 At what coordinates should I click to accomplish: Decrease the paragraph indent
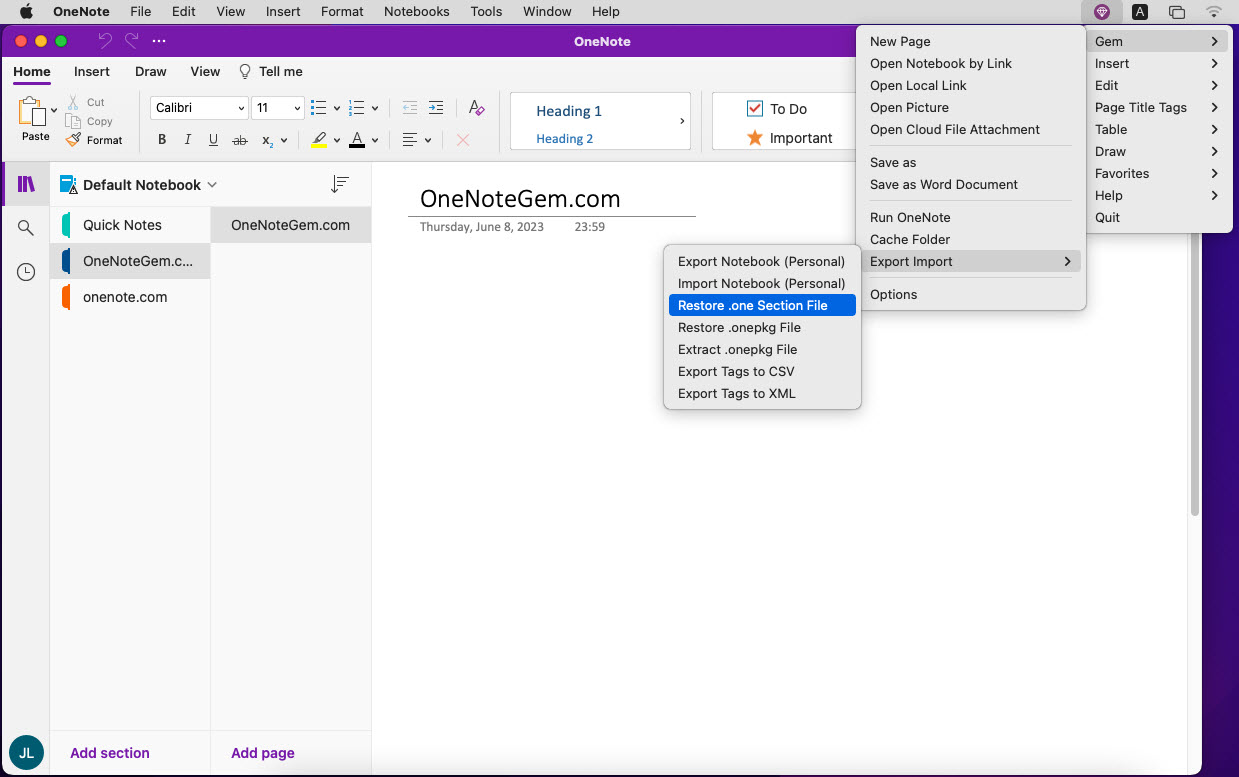click(x=409, y=108)
